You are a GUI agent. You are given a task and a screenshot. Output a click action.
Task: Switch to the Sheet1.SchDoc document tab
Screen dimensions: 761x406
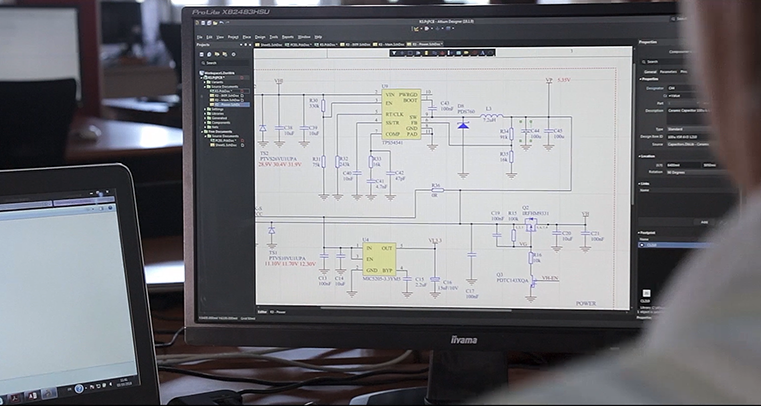coord(268,45)
